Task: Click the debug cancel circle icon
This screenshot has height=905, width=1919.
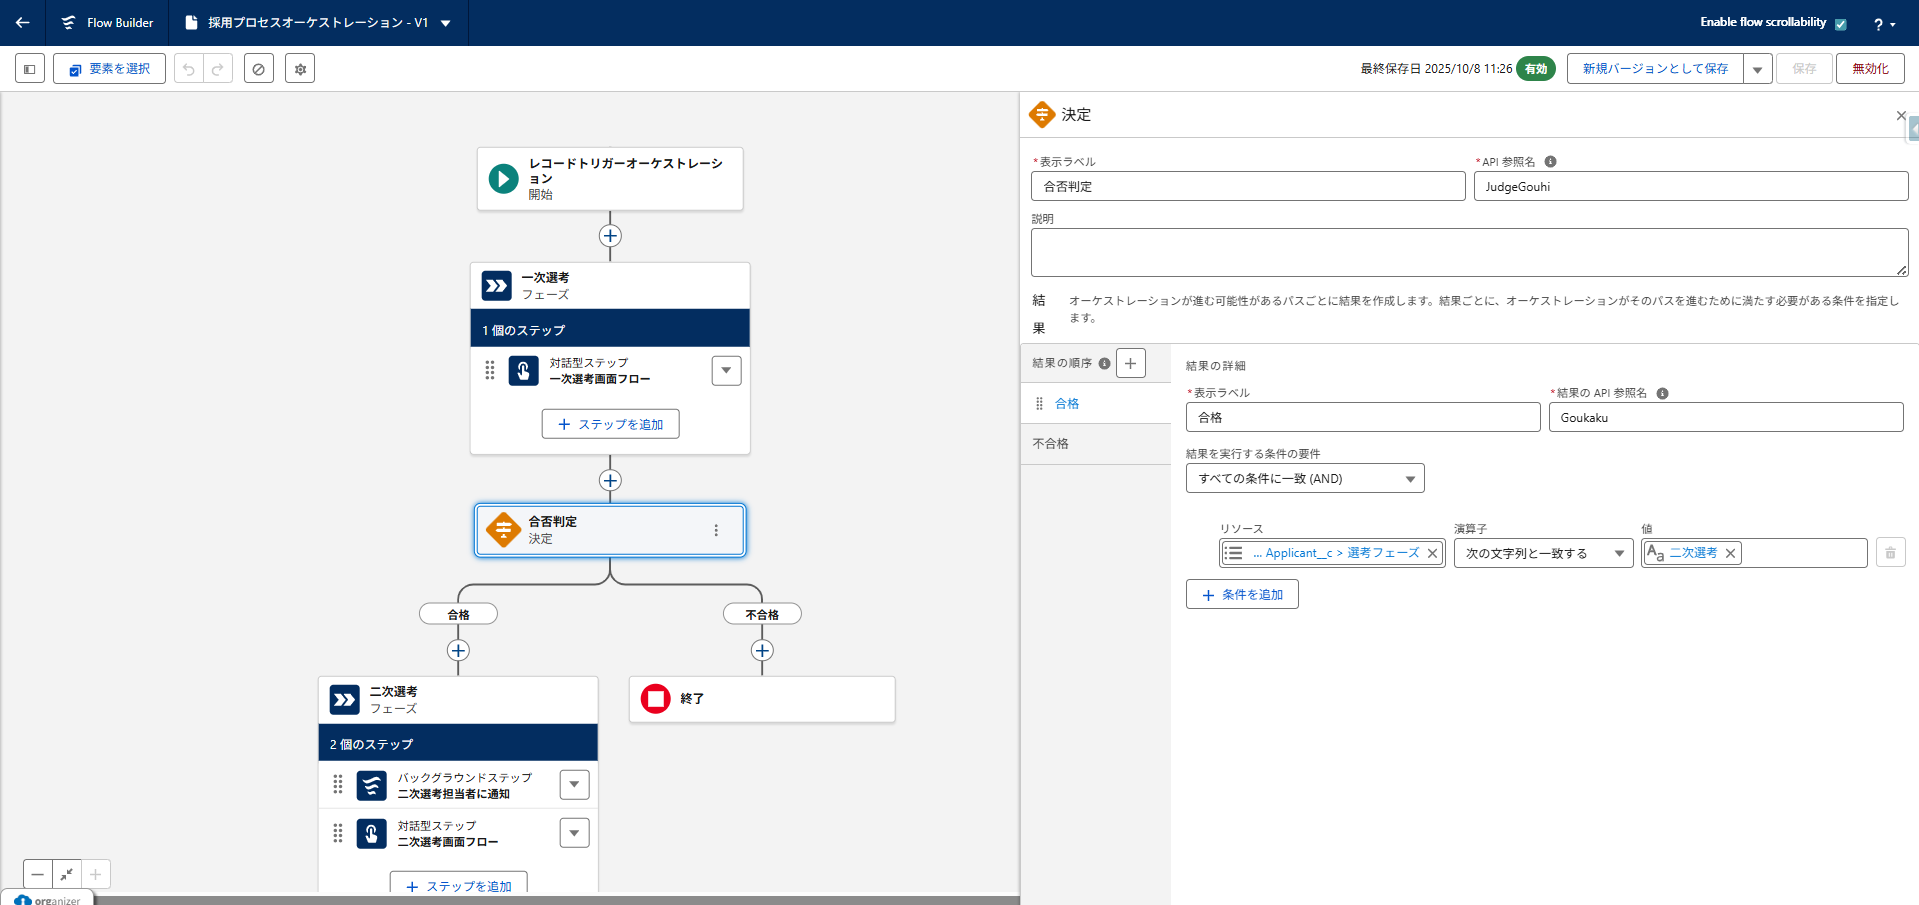Action: (x=259, y=69)
